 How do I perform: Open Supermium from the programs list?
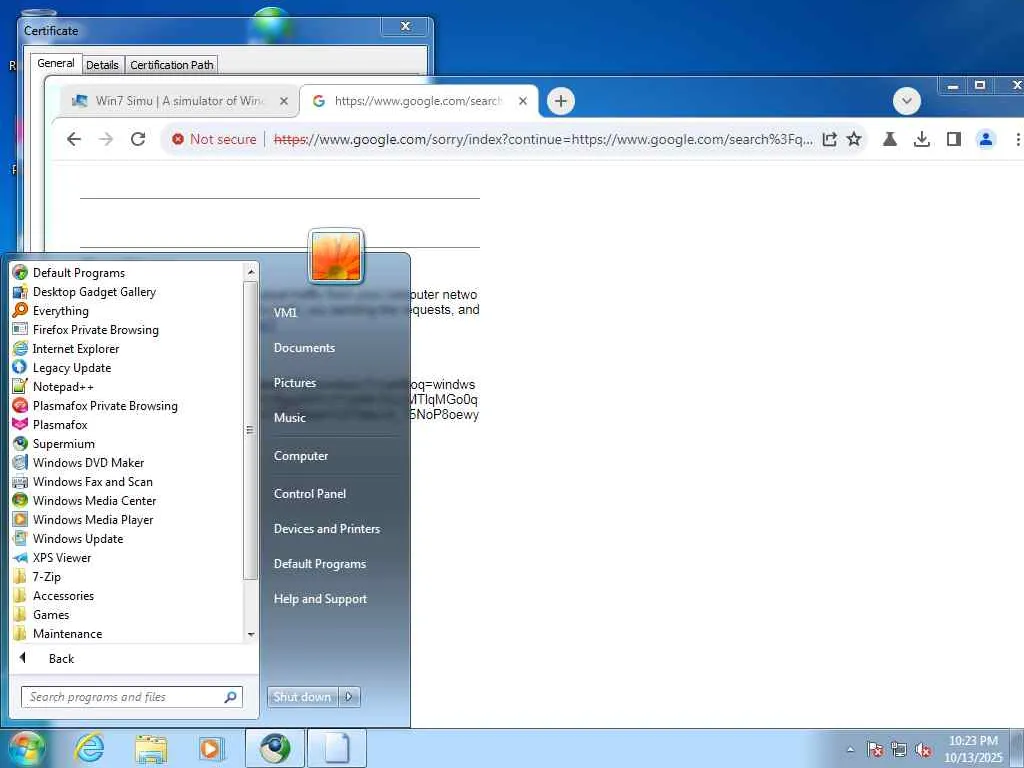[x=54, y=443]
